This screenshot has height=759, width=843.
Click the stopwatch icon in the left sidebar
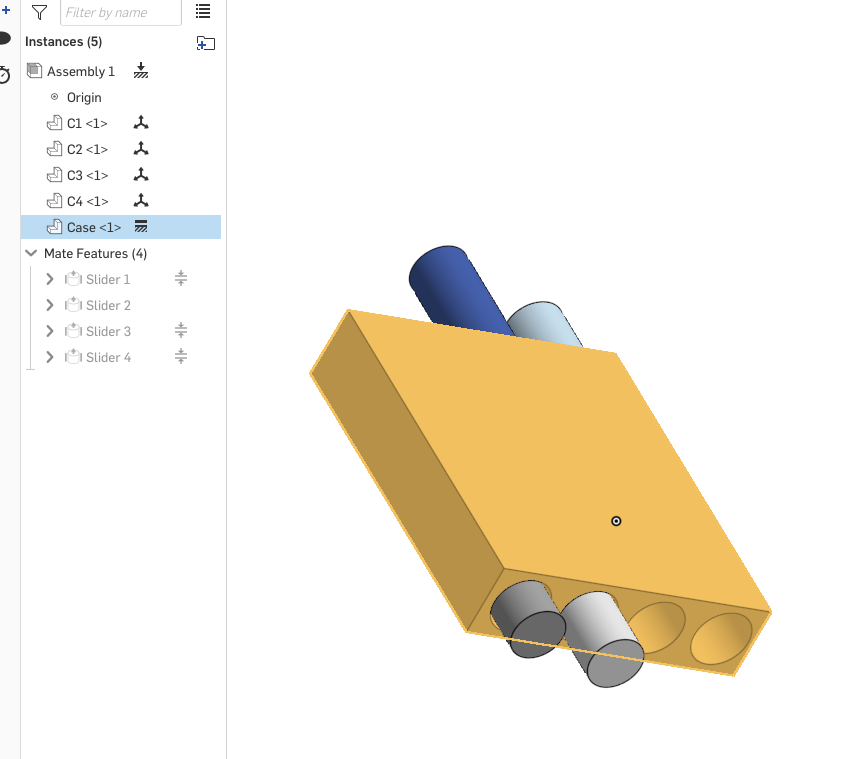click(x=4, y=74)
